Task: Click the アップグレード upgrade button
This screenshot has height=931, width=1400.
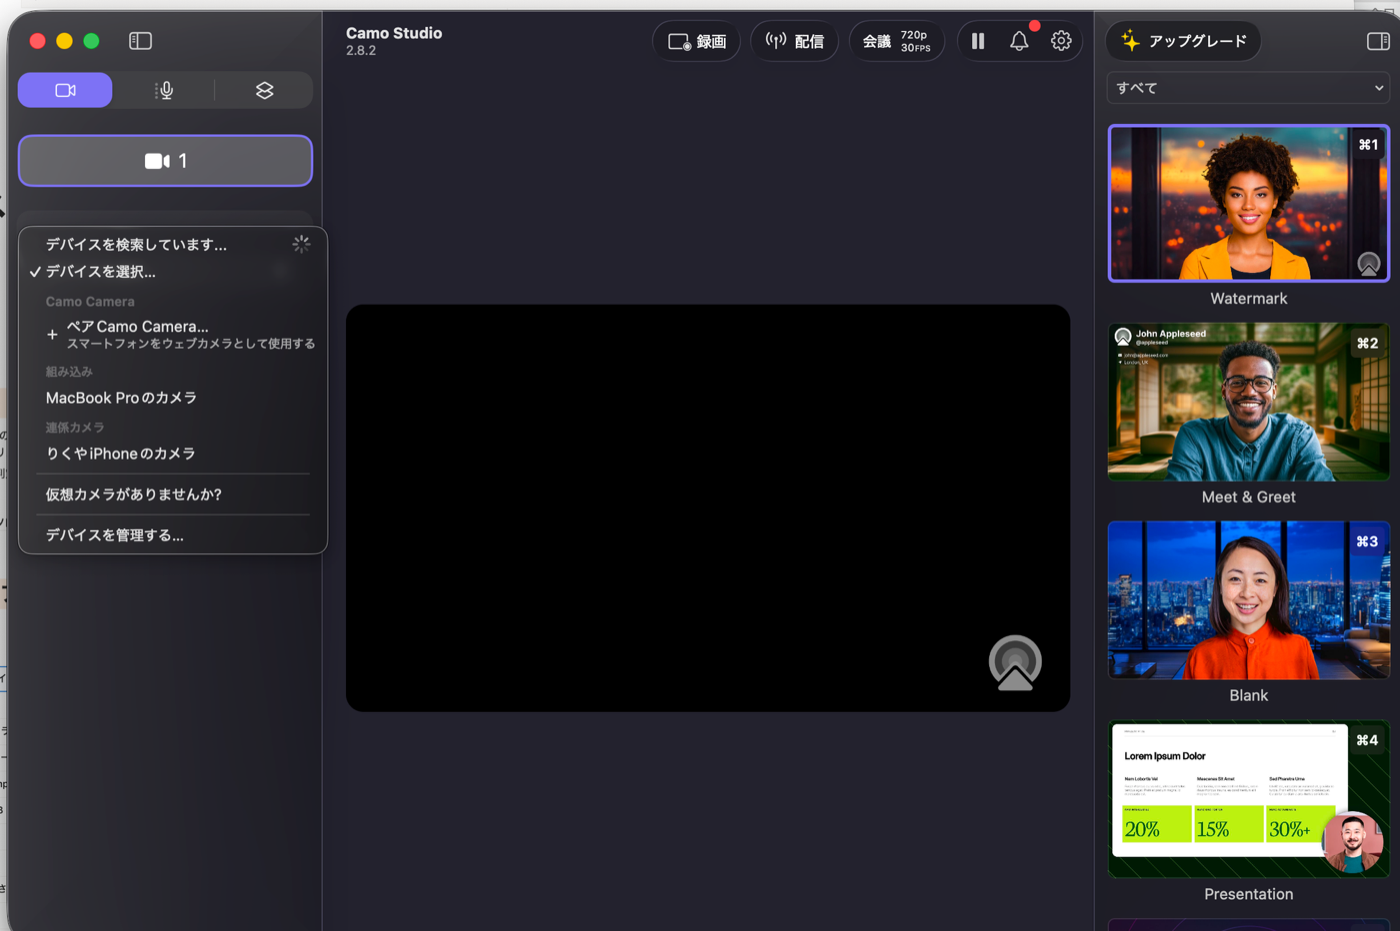Action: pos(1183,41)
